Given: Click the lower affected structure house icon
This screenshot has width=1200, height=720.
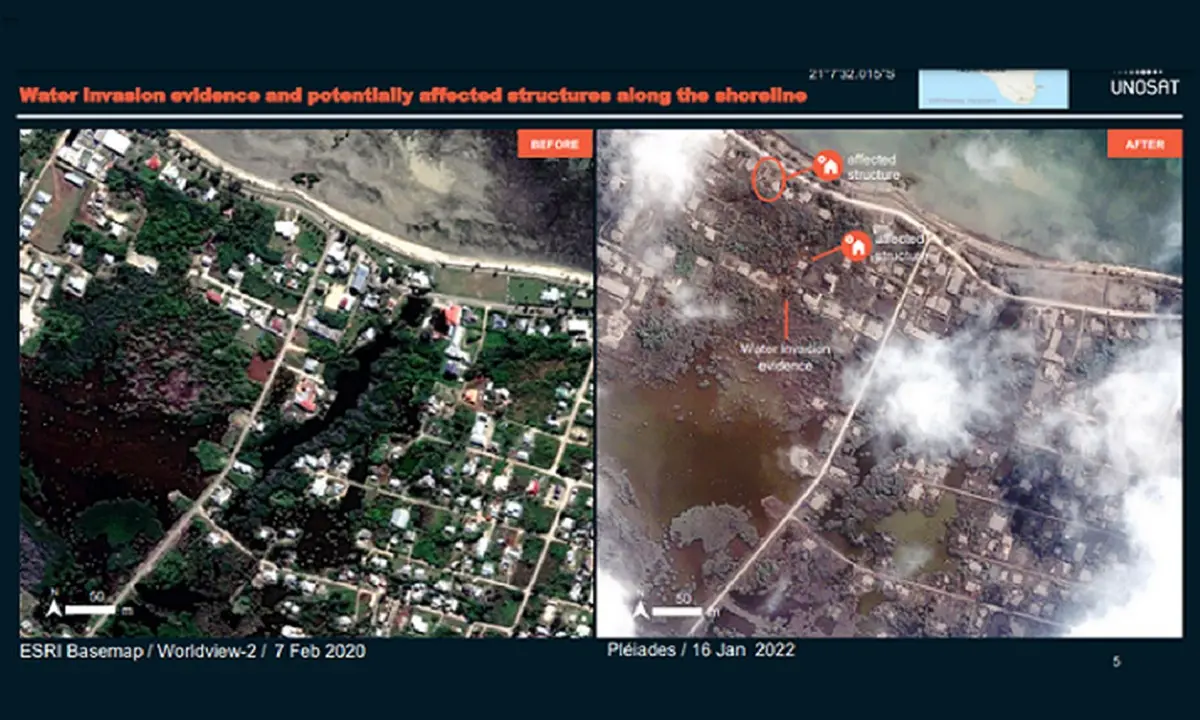Looking at the screenshot, I should tap(856, 246).
